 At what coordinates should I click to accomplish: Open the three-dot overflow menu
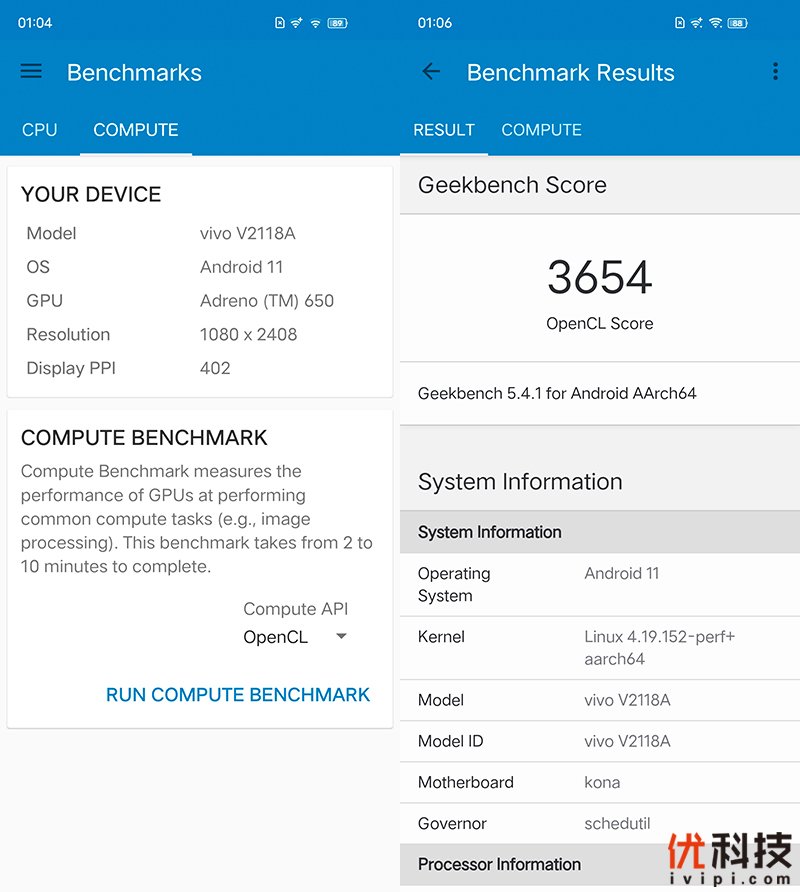[x=775, y=72]
